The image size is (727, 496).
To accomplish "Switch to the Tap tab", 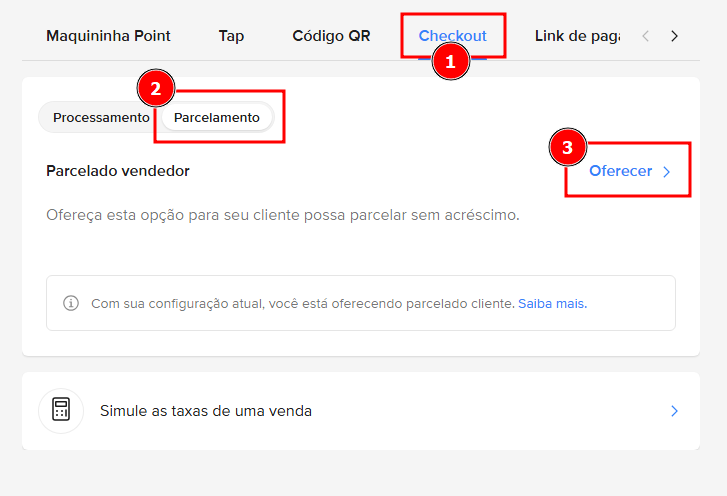I will point(231,36).
